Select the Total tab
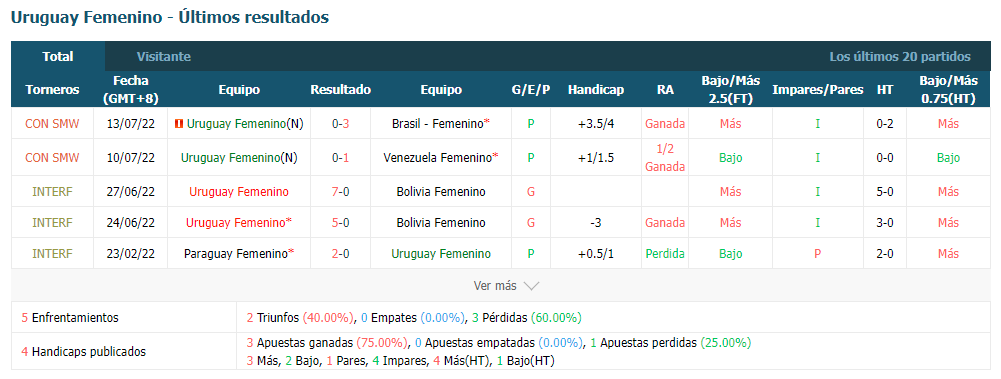The height and width of the screenshot is (379, 1001). pos(58,57)
